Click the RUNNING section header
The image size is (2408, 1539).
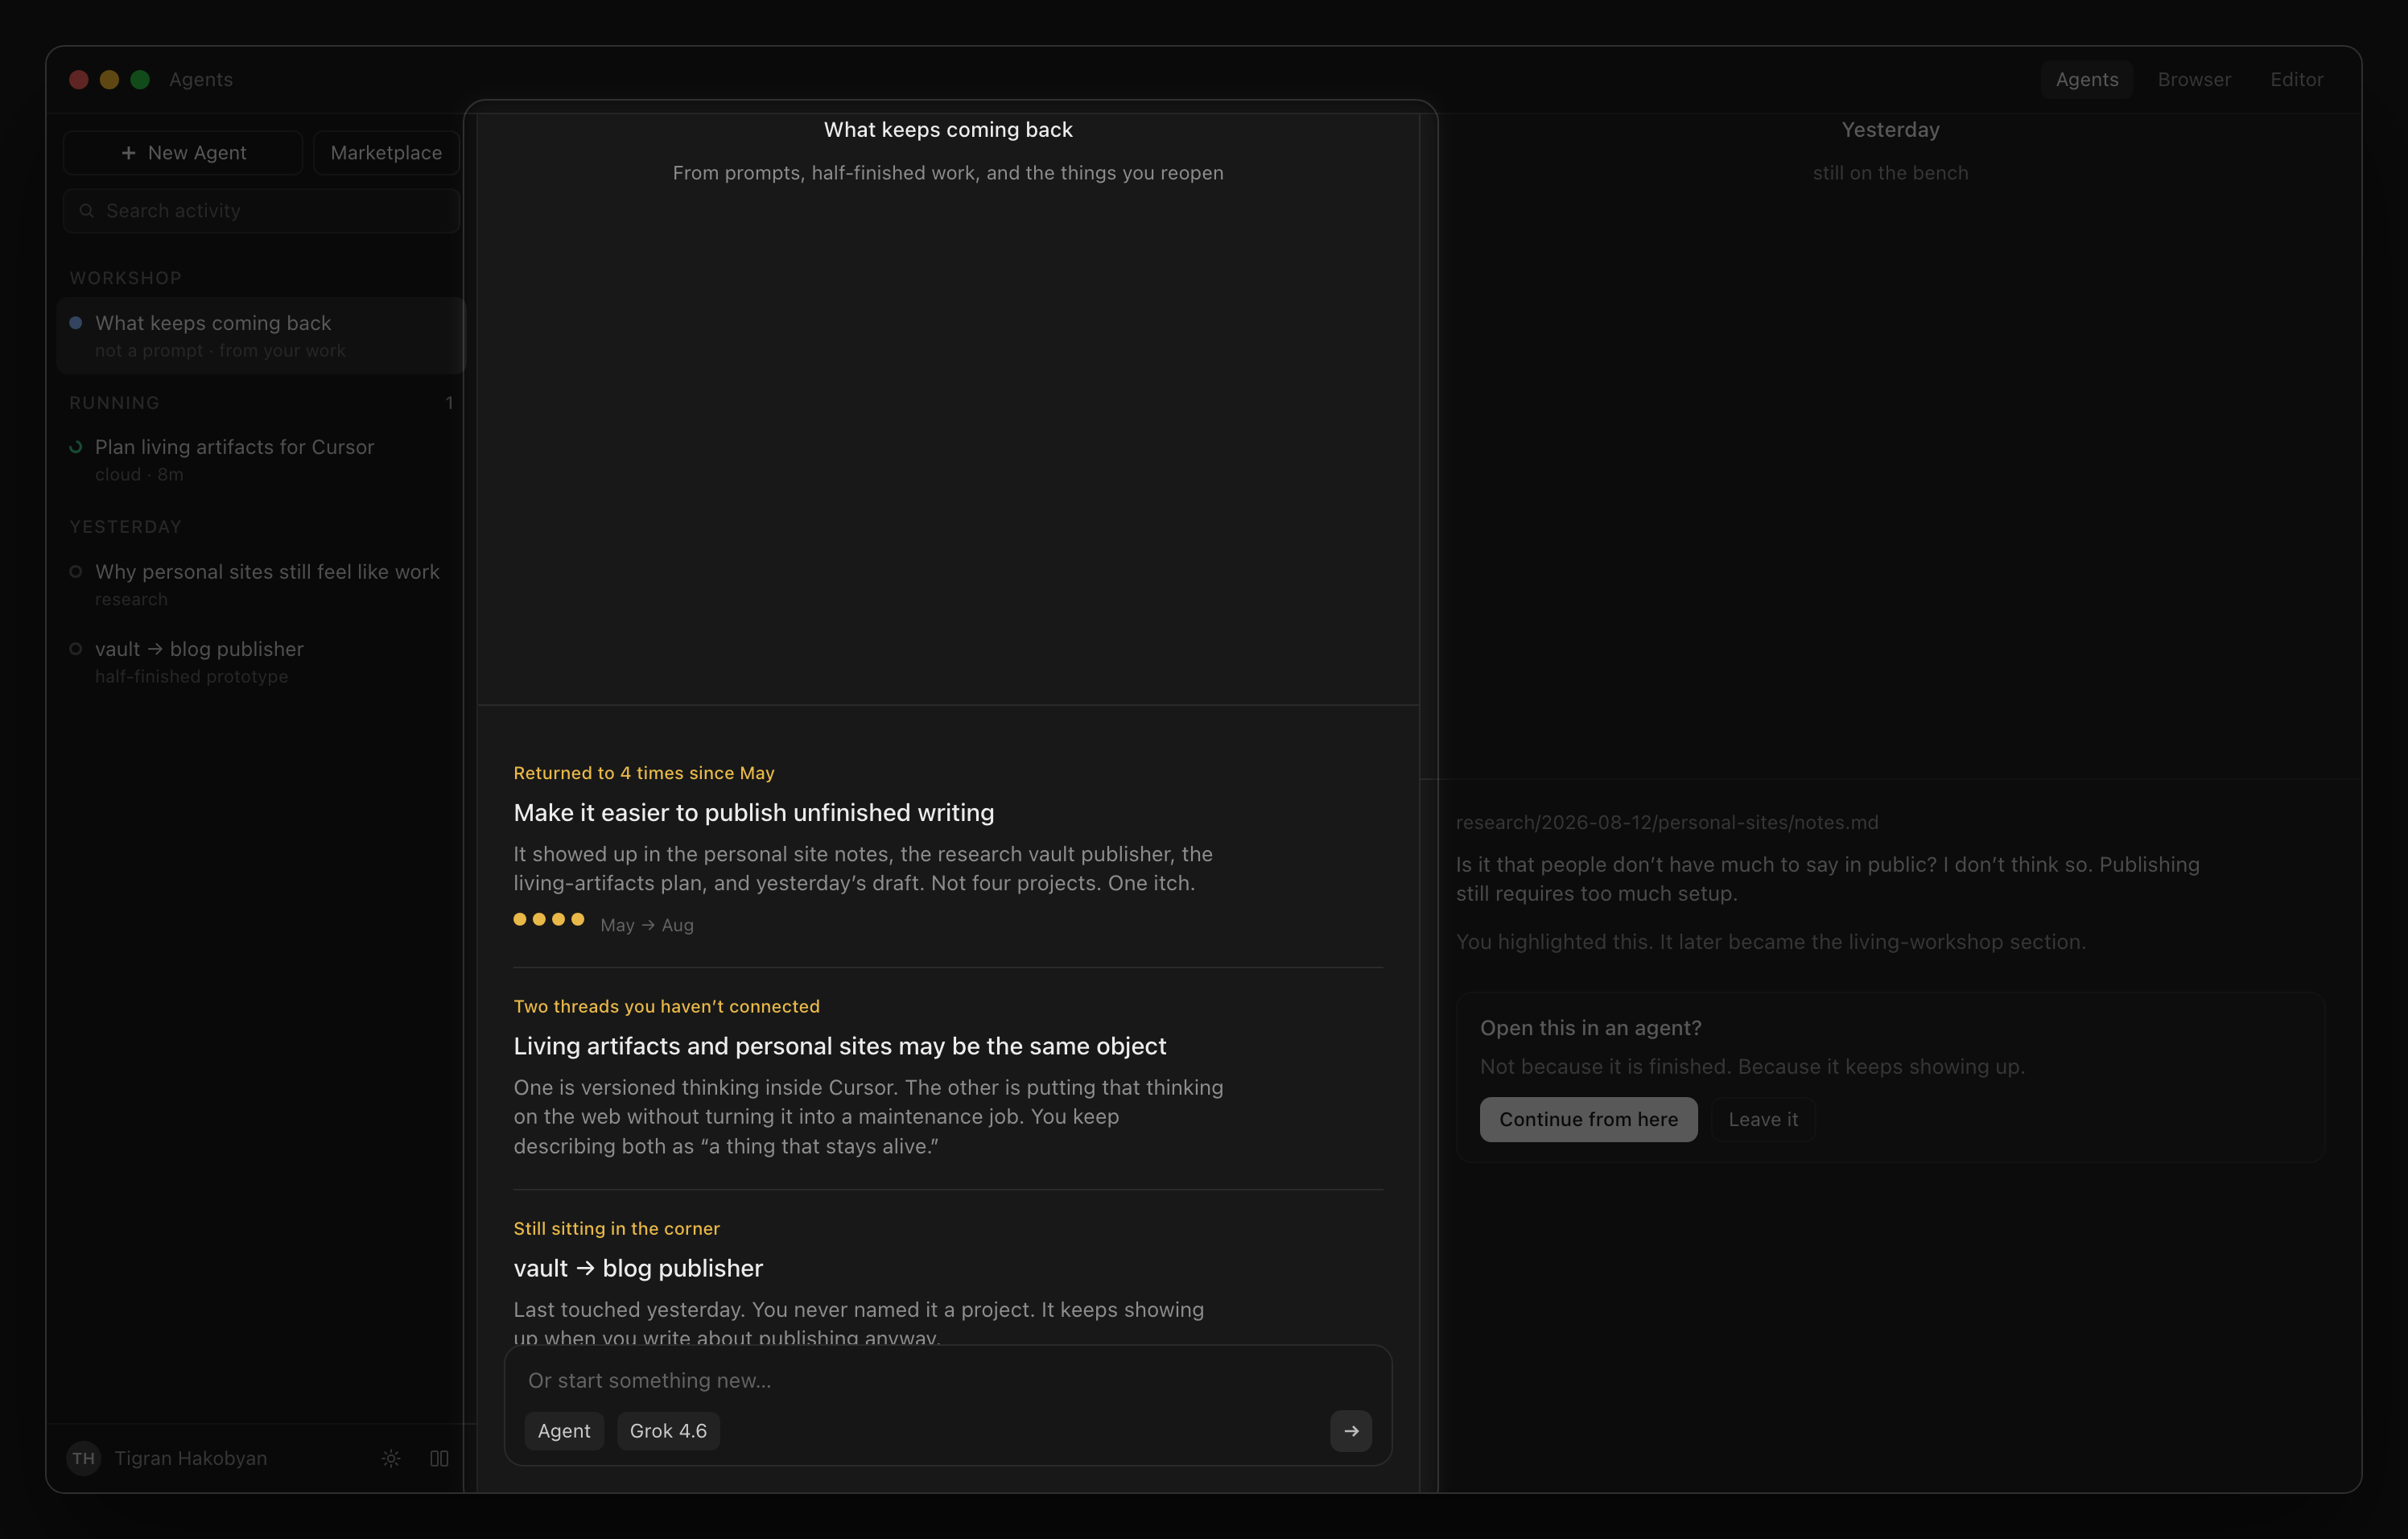115,403
